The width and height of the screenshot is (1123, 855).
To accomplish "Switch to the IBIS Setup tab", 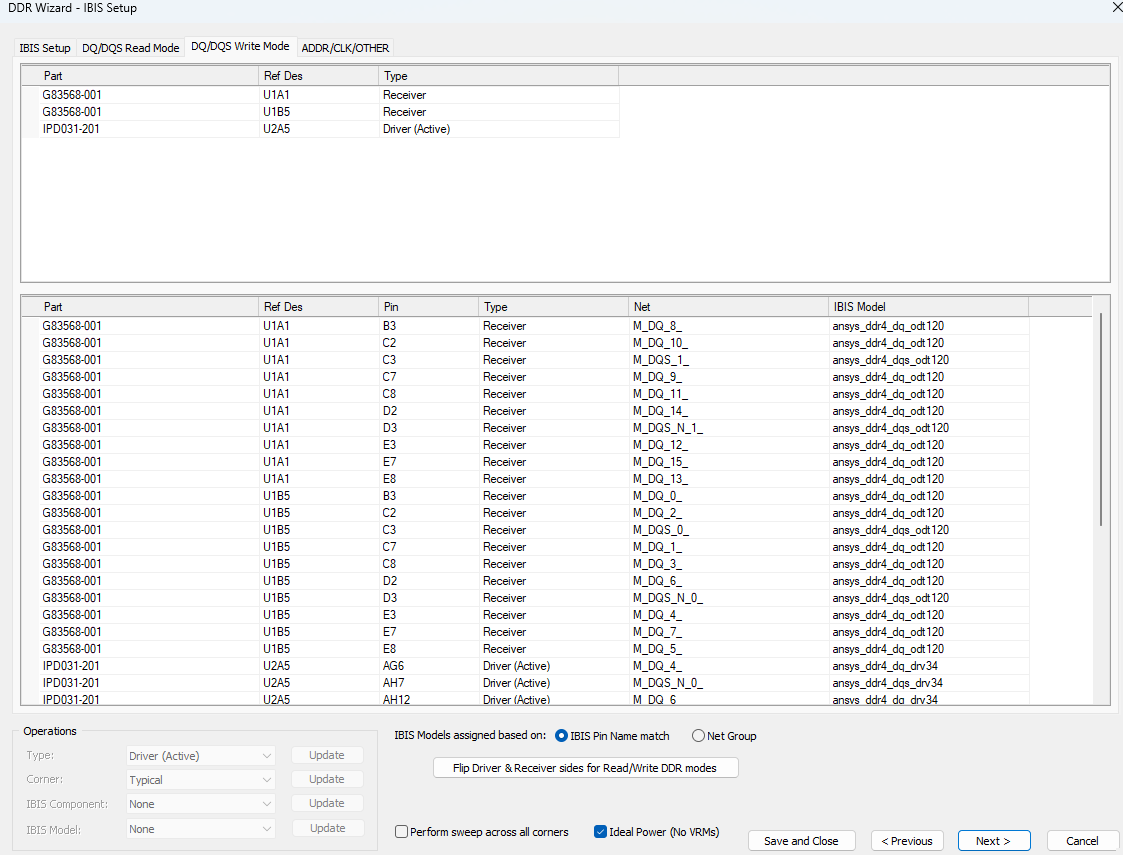I will pyautogui.click(x=45, y=48).
